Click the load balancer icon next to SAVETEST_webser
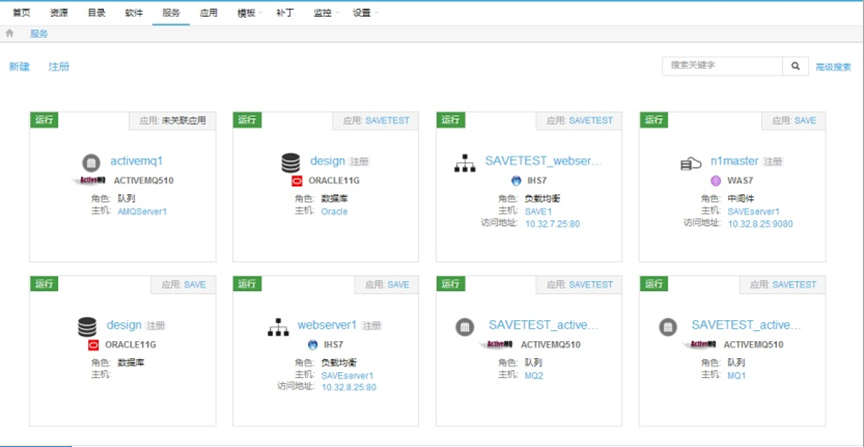 (x=465, y=161)
